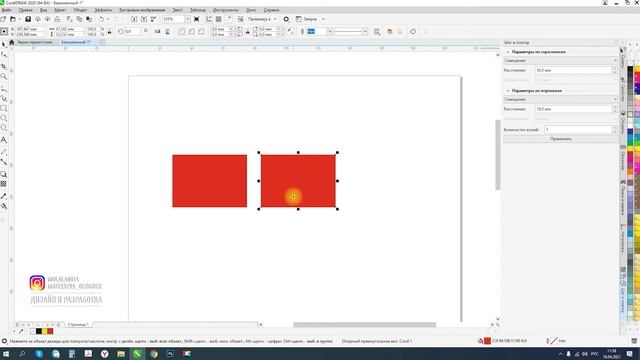Click Mirror horizontally icon on property bar

click(x=157, y=31)
